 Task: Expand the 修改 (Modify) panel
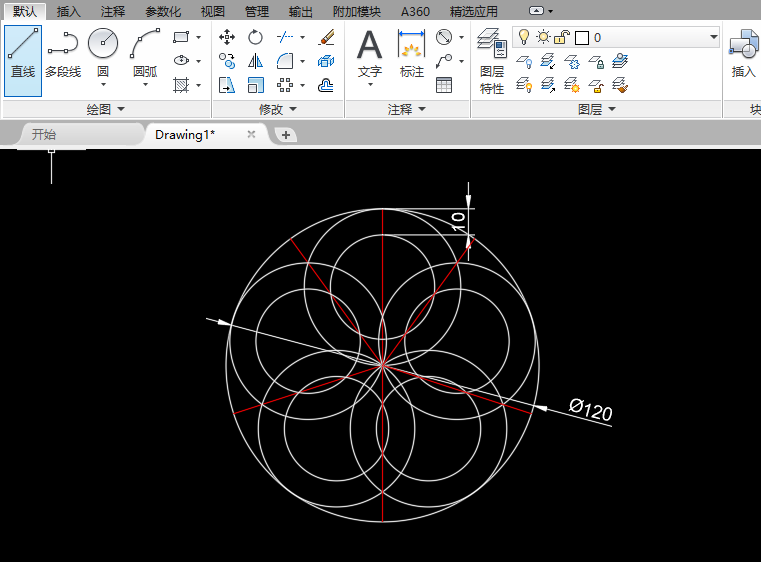pyautogui.click(x=277, y=109)
